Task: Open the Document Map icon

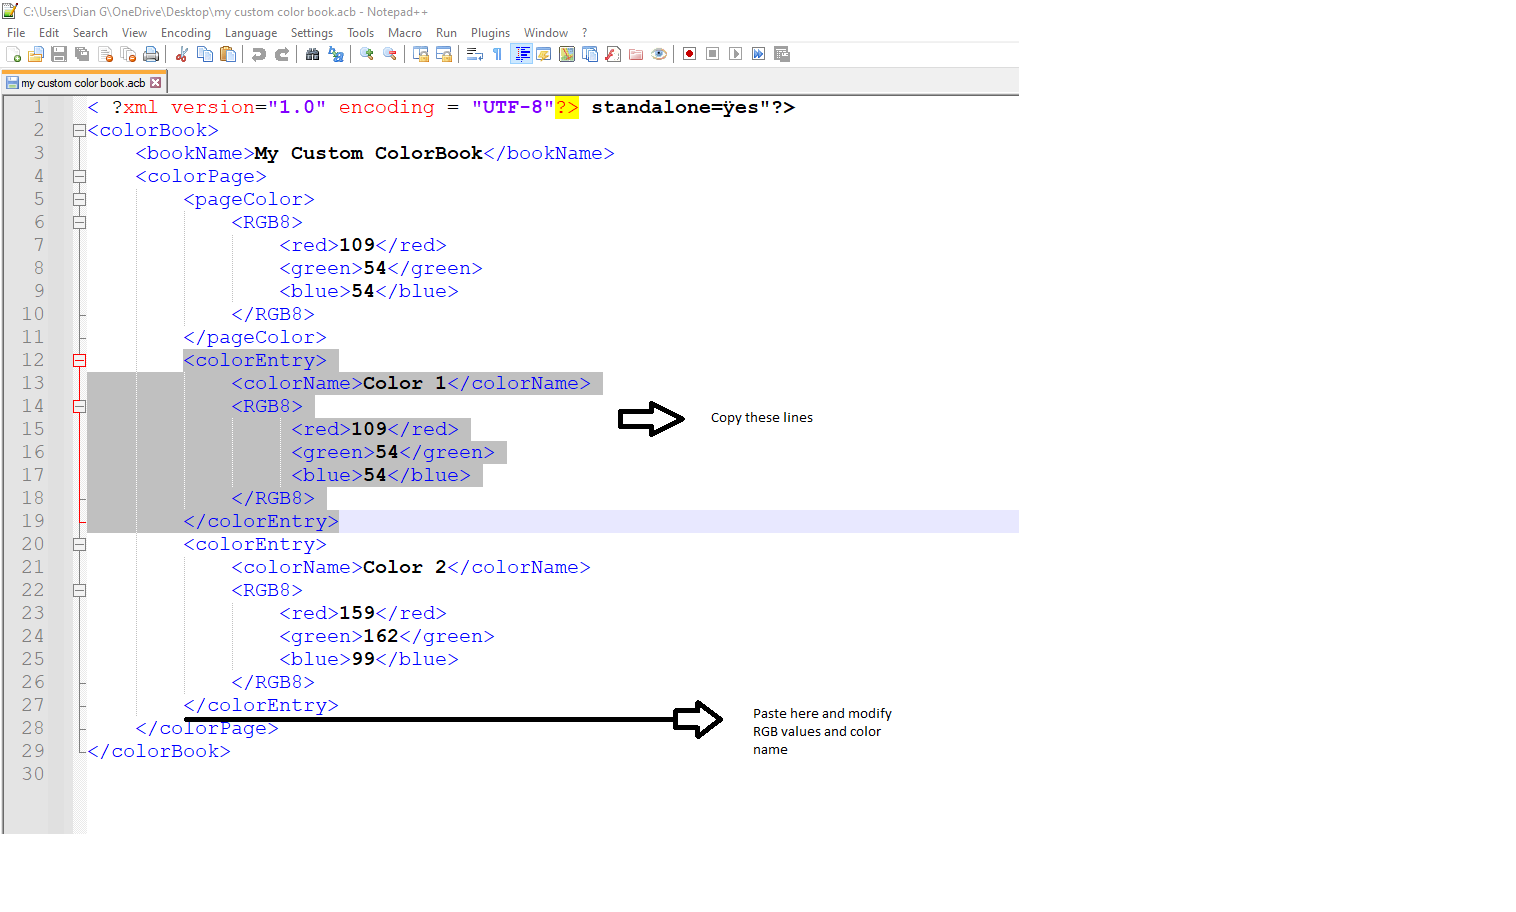Action: click(567, 54)
